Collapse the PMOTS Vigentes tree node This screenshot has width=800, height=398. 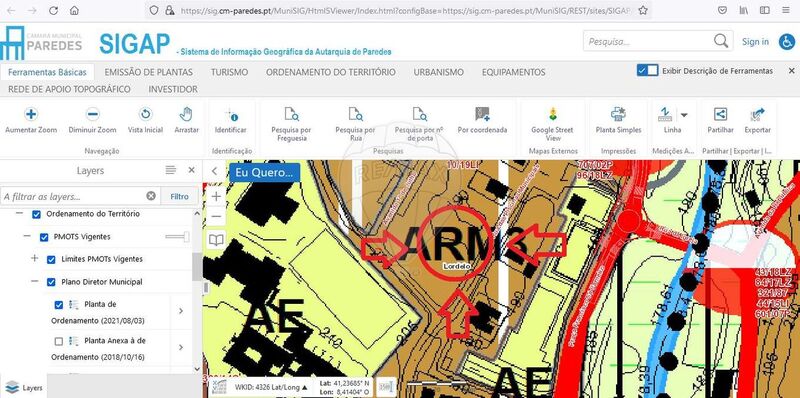(27, 236)
